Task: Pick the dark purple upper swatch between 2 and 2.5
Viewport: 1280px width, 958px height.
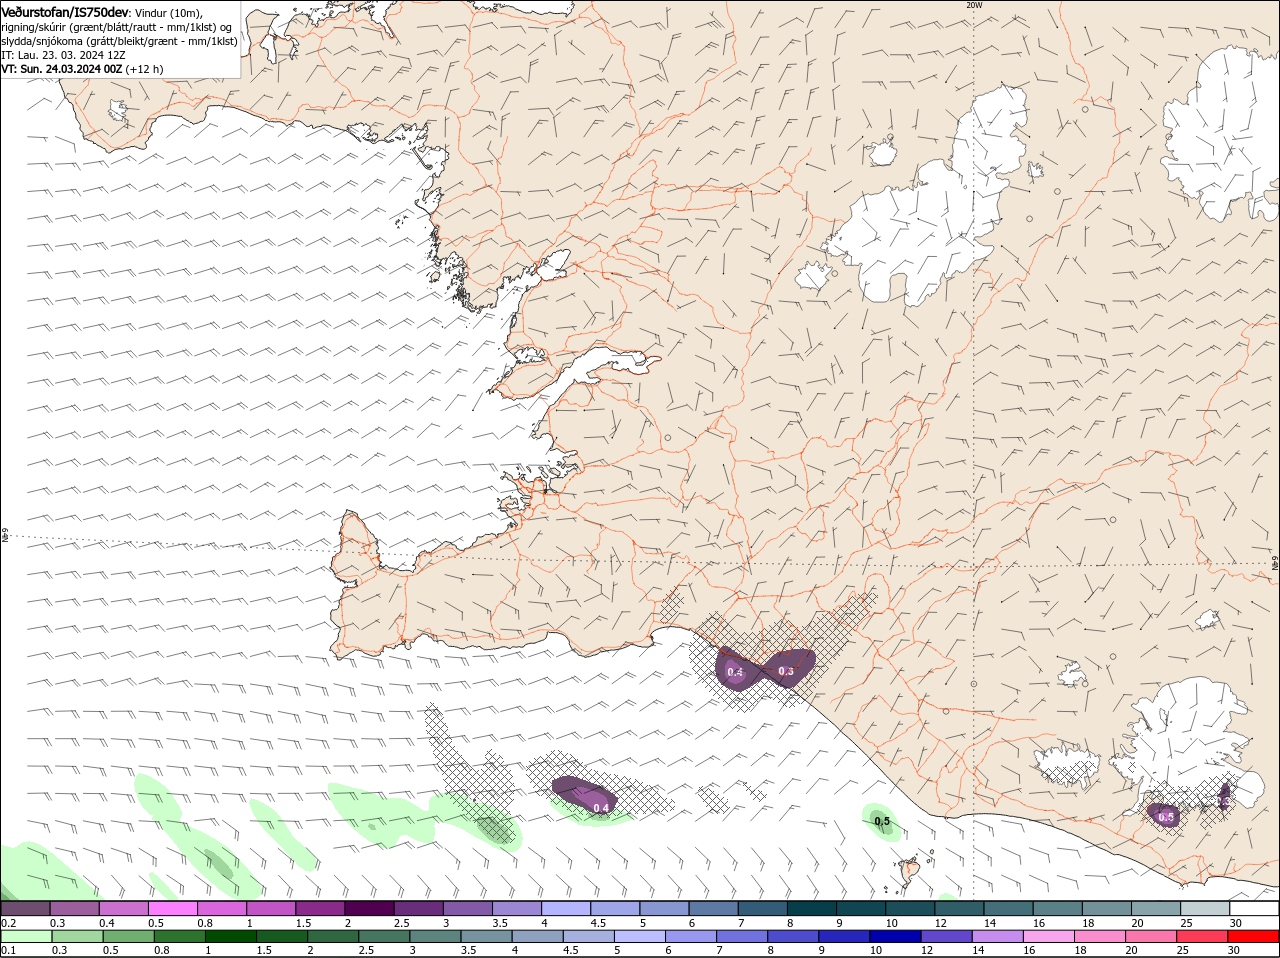Action: tap(370, 908)
